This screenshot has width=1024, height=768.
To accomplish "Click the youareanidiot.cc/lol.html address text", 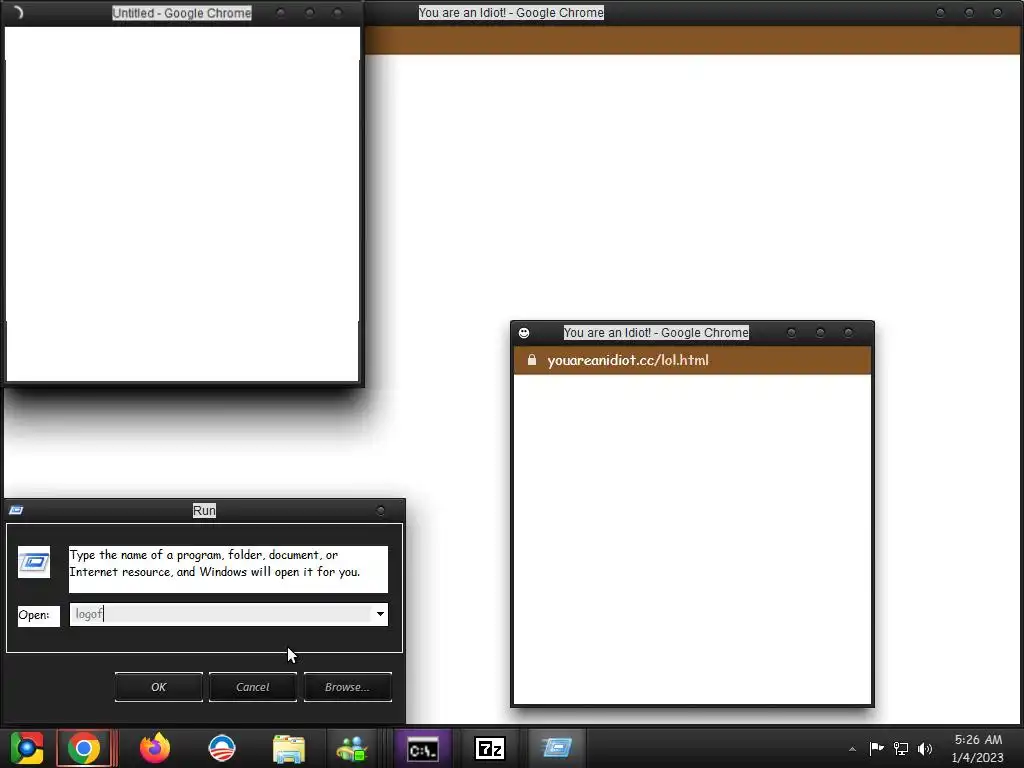I will 628,360.
